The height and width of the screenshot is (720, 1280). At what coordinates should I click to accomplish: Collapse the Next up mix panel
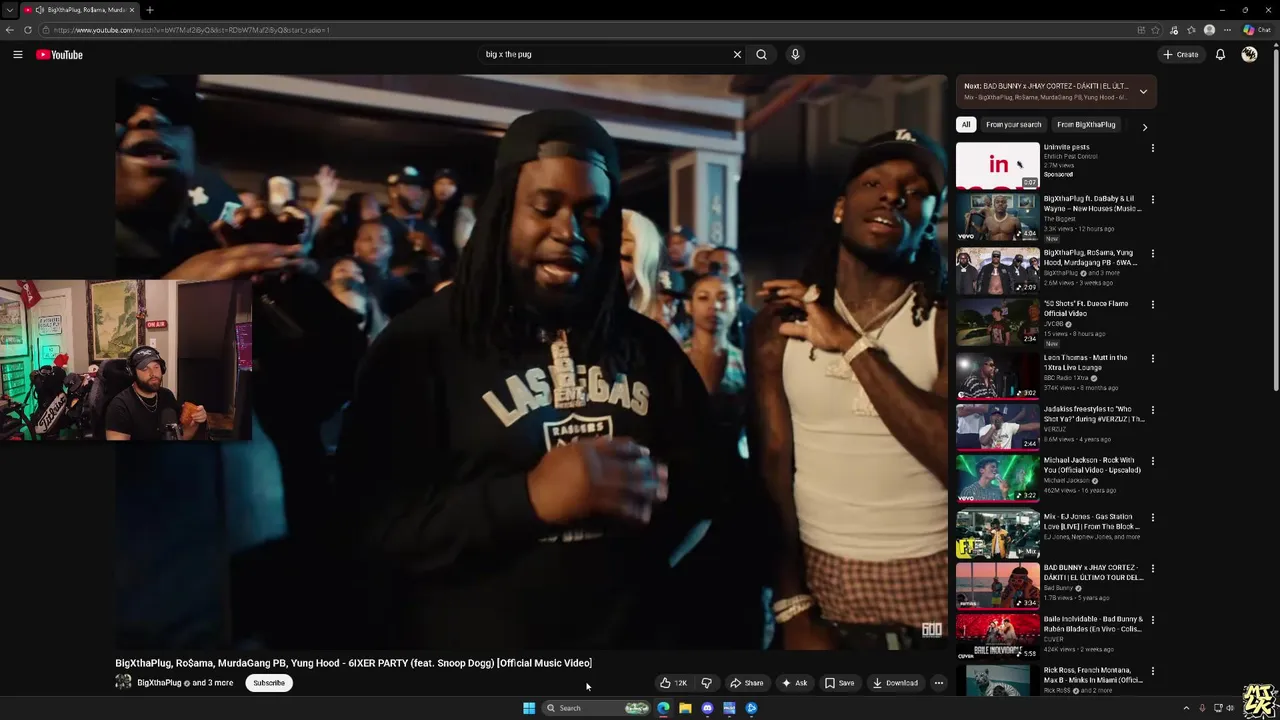point(1143,91)
